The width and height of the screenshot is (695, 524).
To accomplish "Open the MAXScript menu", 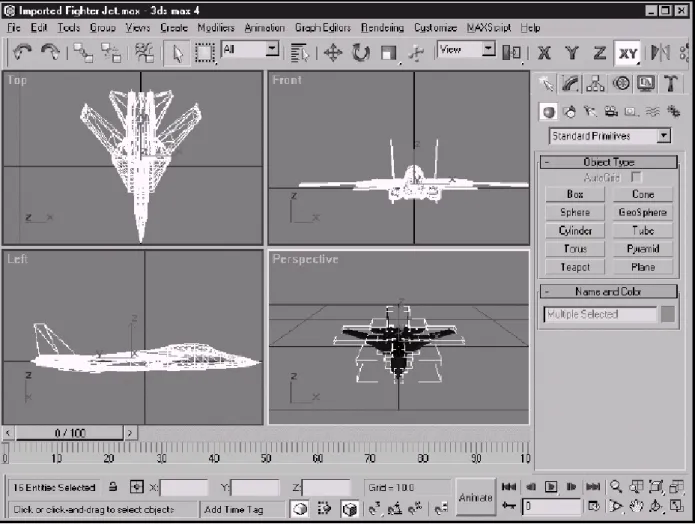I will click(x=489, y=27).
